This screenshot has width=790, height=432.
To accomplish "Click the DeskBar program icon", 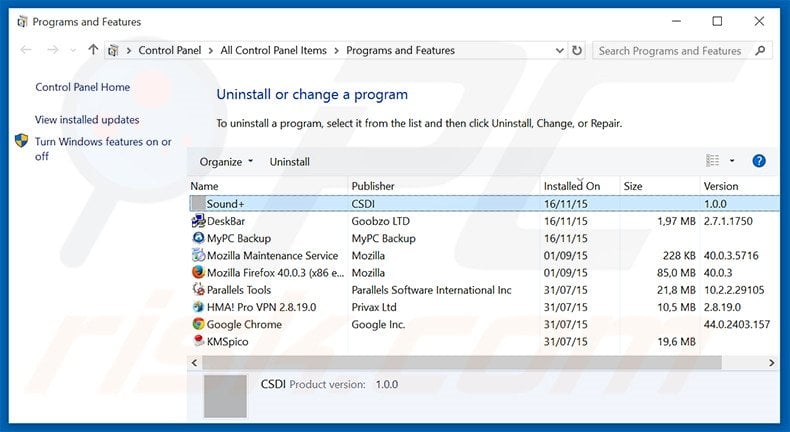I will [x=198, y=221].
